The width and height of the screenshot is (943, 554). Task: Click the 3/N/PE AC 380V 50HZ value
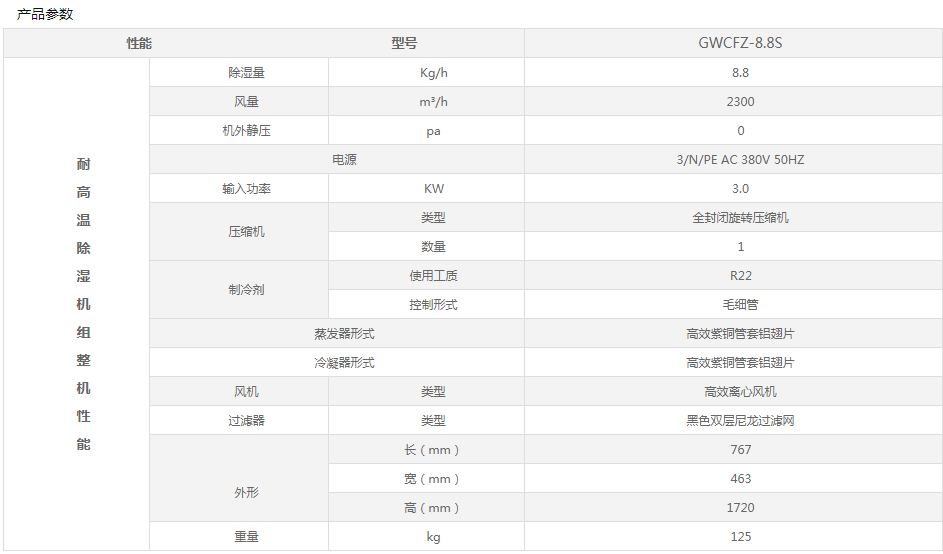point(740,160)
